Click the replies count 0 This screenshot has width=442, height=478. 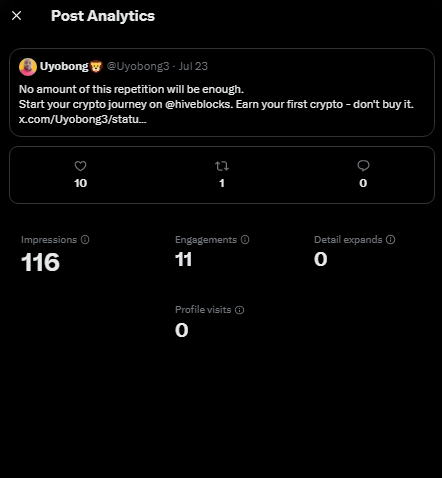pyautogui.click(x=363, y=183)
